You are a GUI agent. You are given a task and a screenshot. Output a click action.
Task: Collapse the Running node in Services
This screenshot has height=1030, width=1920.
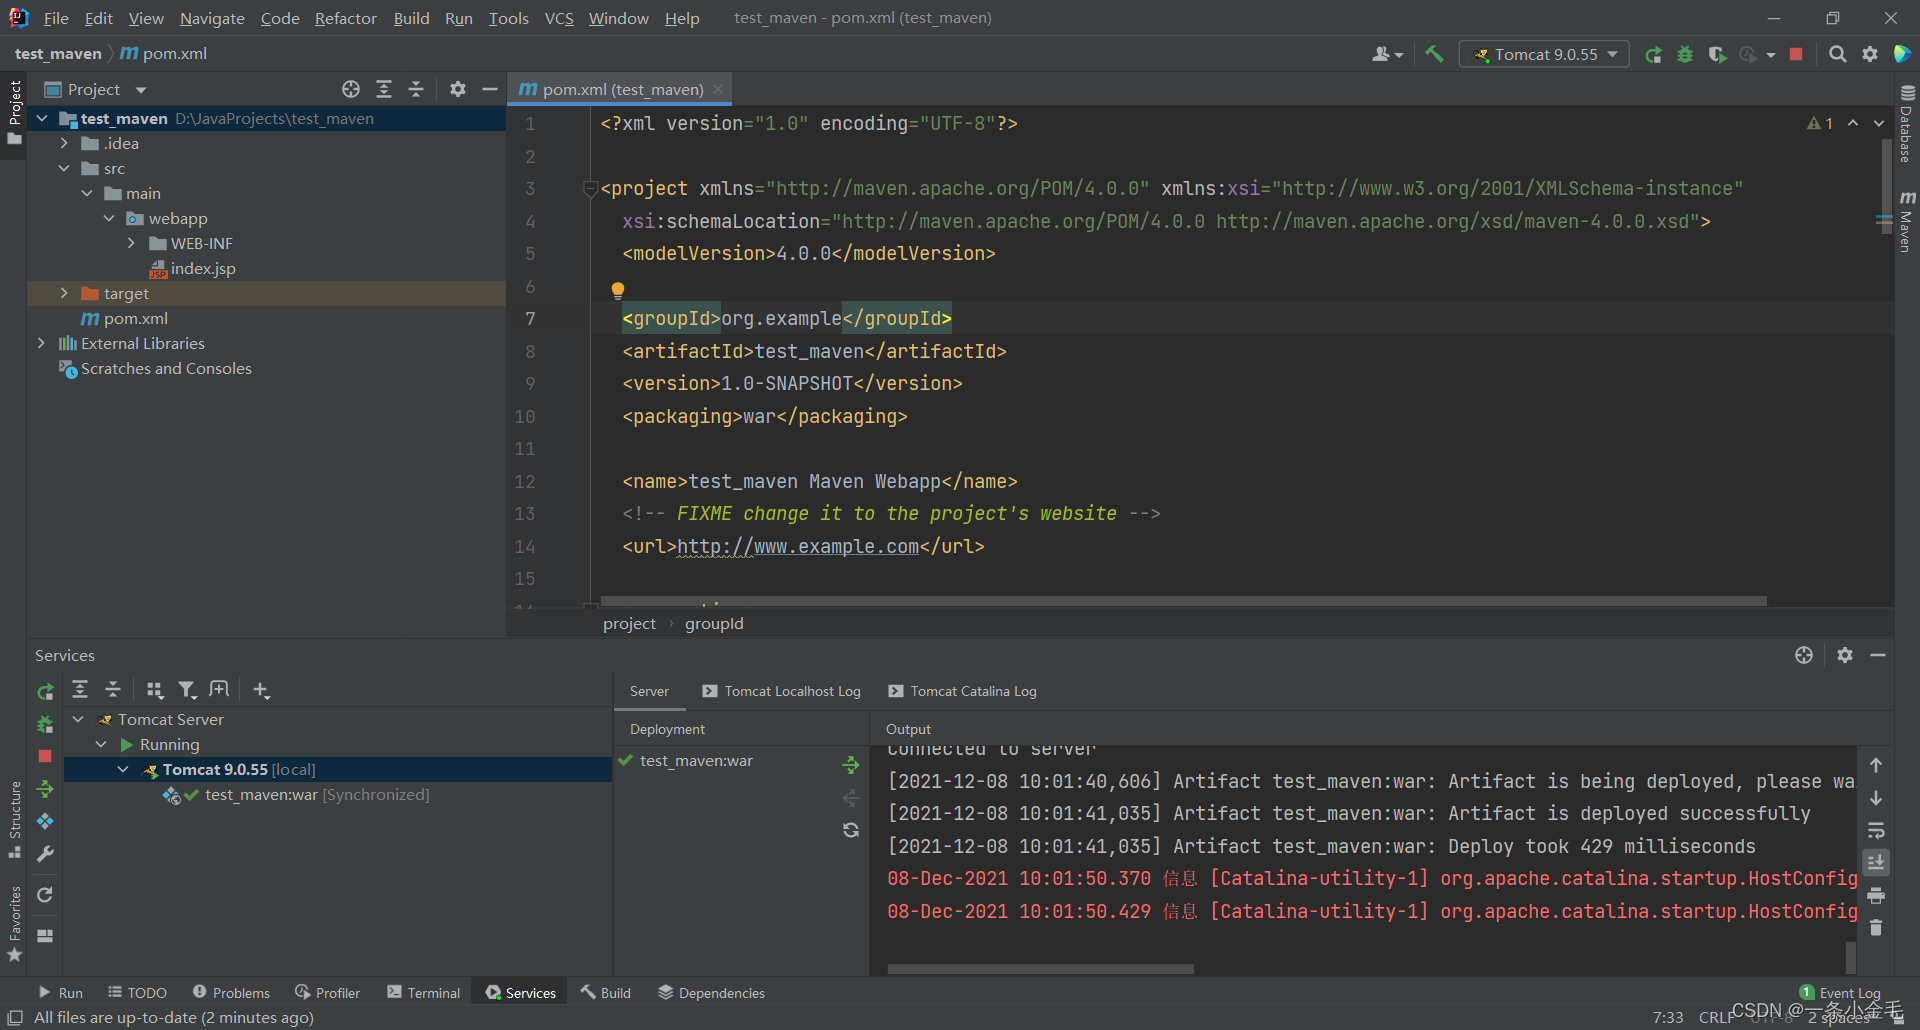[101, 744]
